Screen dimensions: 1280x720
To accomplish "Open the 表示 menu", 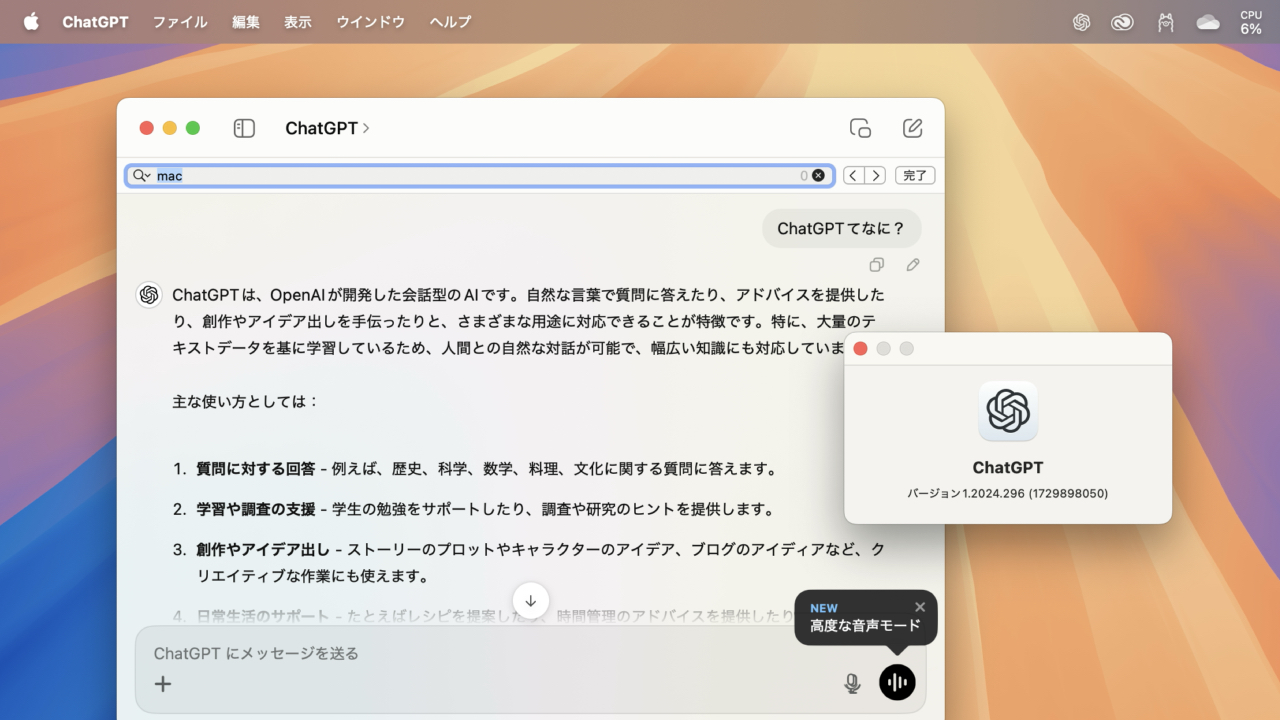I will click(x=298, y=21).
